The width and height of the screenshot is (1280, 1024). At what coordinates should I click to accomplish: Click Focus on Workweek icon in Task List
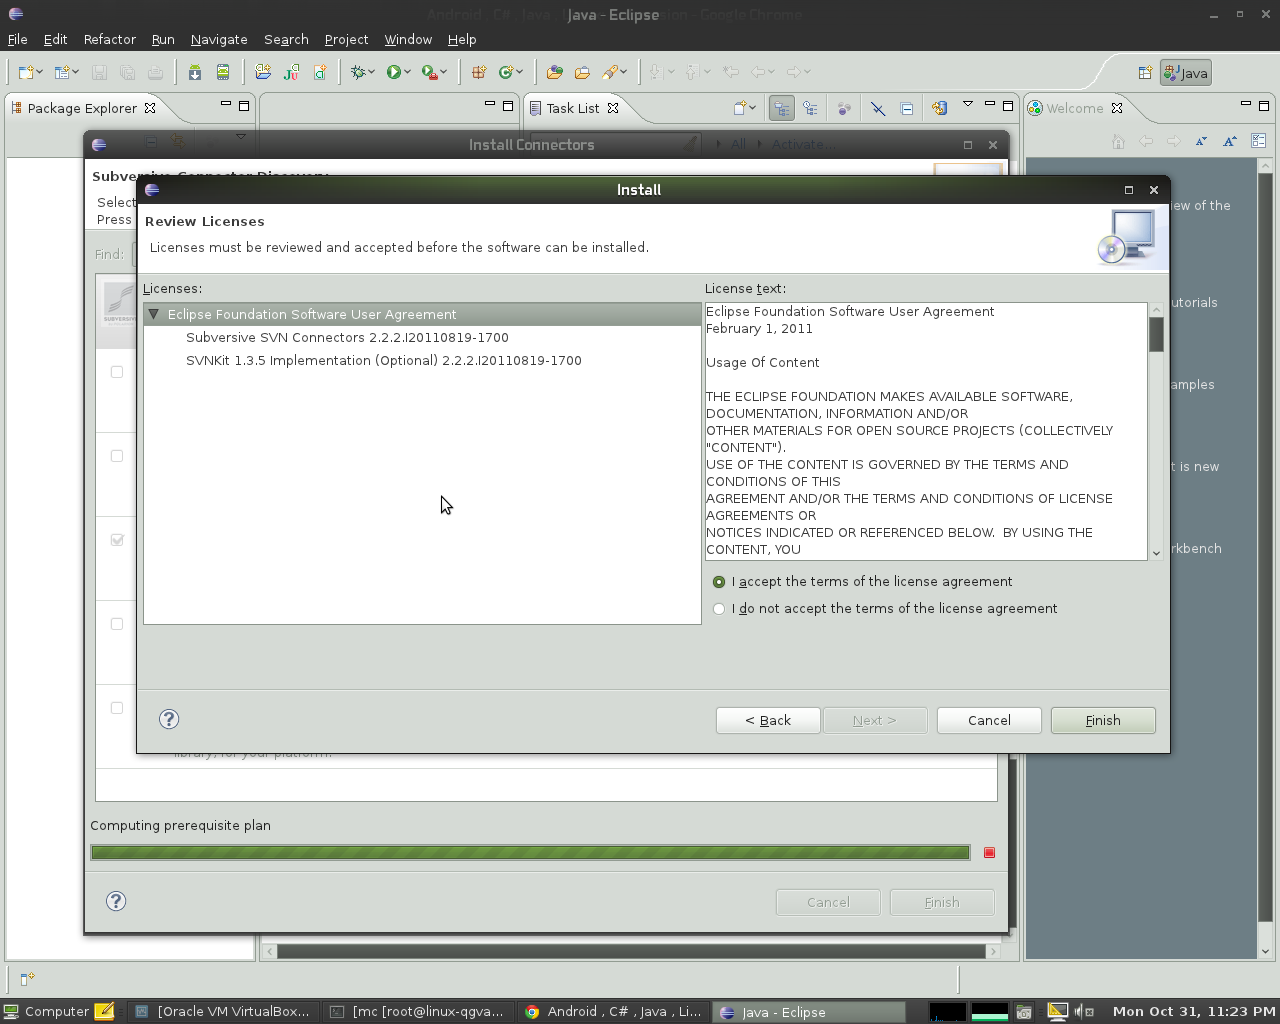tap(844, 108)
